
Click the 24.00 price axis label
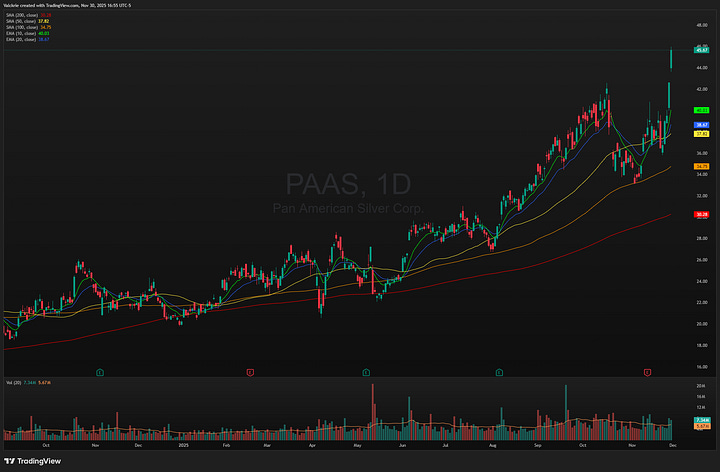702,281
